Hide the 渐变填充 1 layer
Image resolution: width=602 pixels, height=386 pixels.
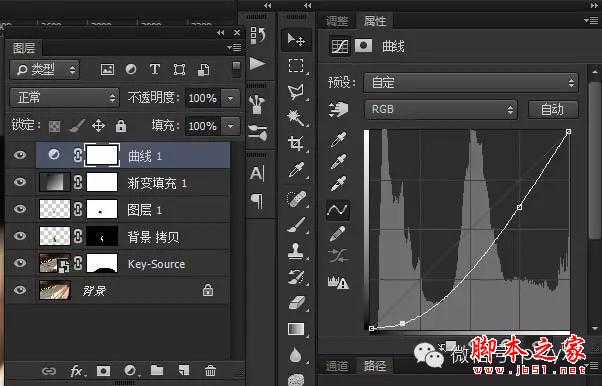20,182
